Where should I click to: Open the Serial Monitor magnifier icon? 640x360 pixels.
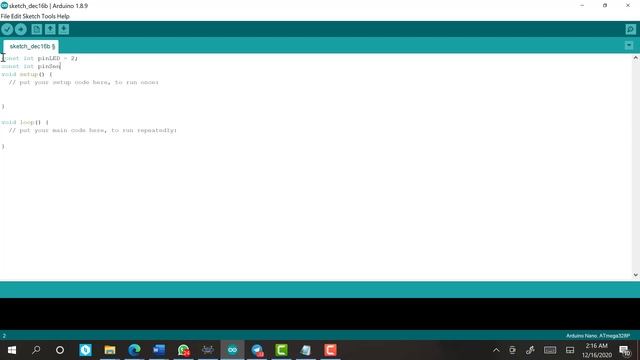[x=630, y=29]
